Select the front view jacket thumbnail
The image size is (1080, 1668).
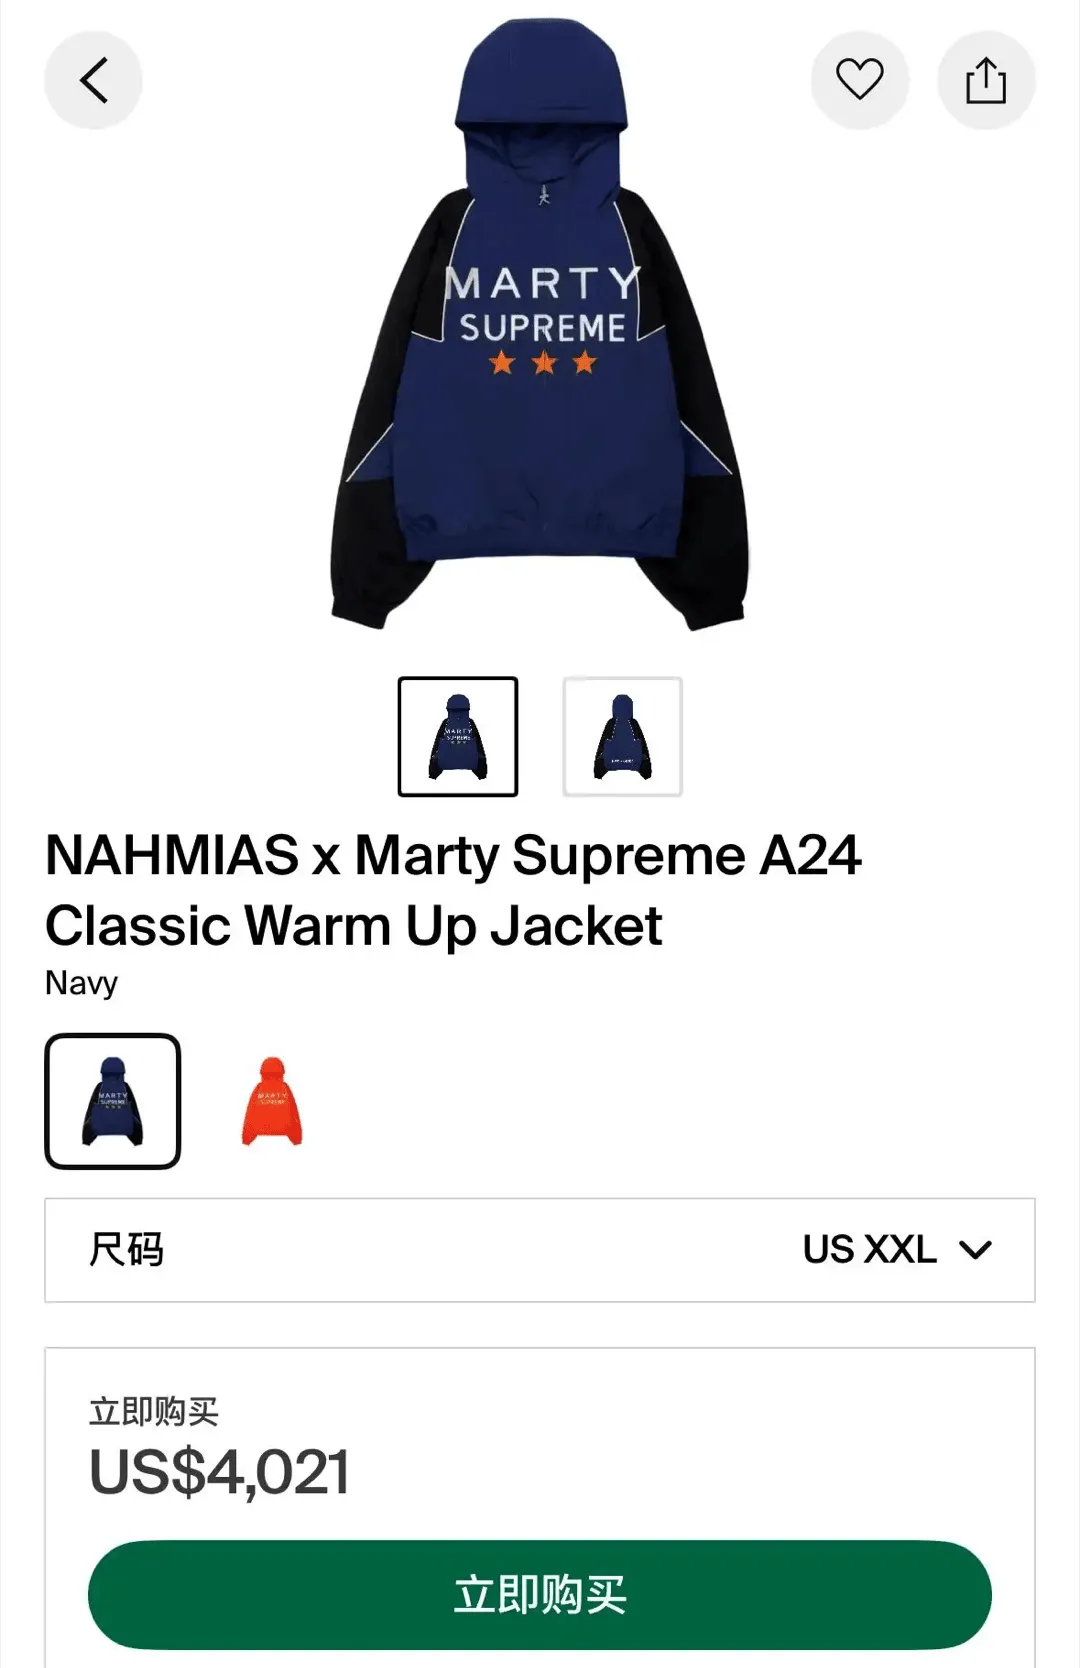tap(458, 737)
